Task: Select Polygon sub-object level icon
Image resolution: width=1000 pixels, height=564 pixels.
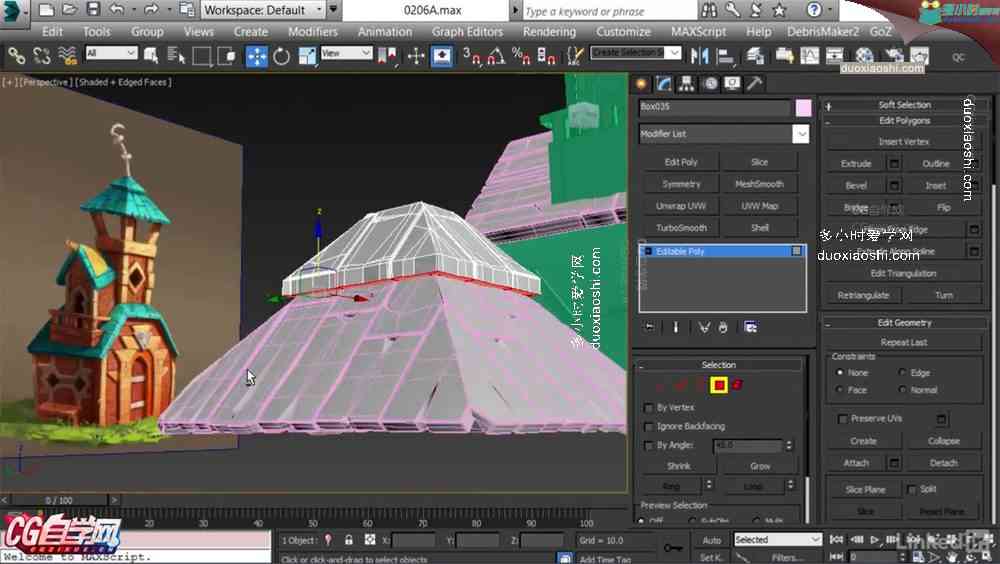Action: (719, 385)
